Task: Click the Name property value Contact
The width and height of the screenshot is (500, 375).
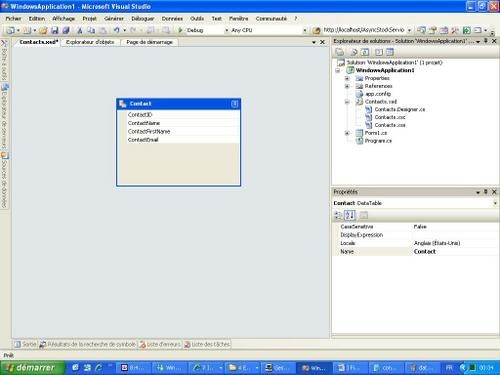Action: point(455,252)
